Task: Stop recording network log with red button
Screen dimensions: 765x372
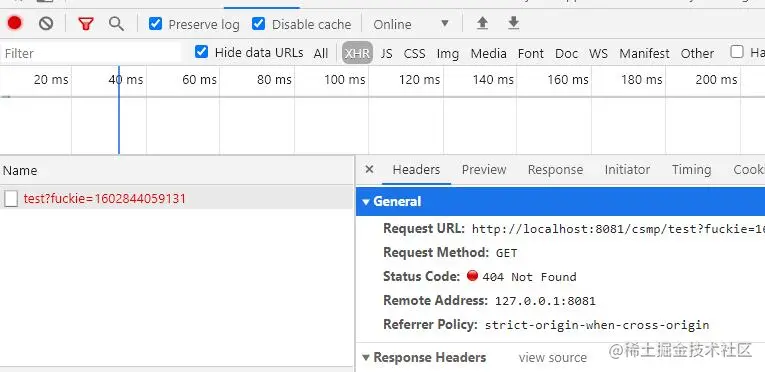Action: coord(15,23)
